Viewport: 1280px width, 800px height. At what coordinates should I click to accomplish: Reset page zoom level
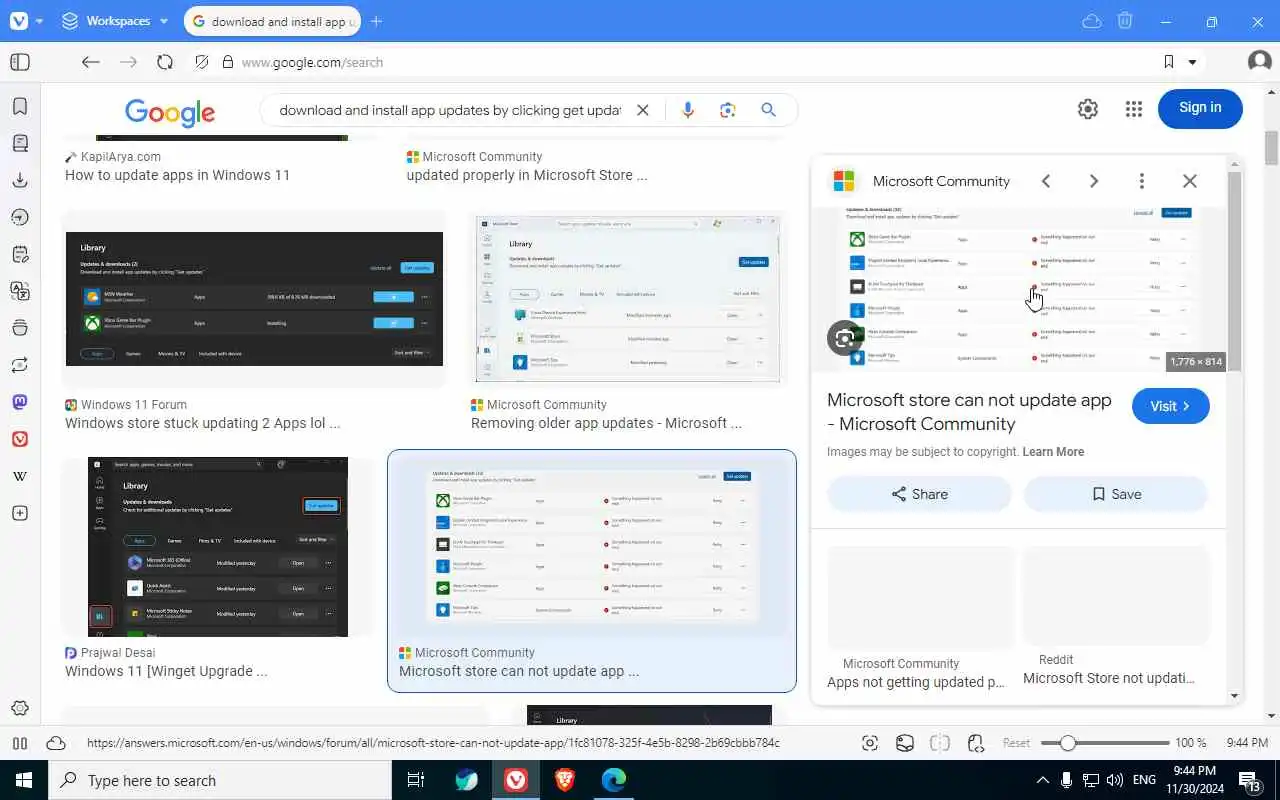tap(1016, 743)
